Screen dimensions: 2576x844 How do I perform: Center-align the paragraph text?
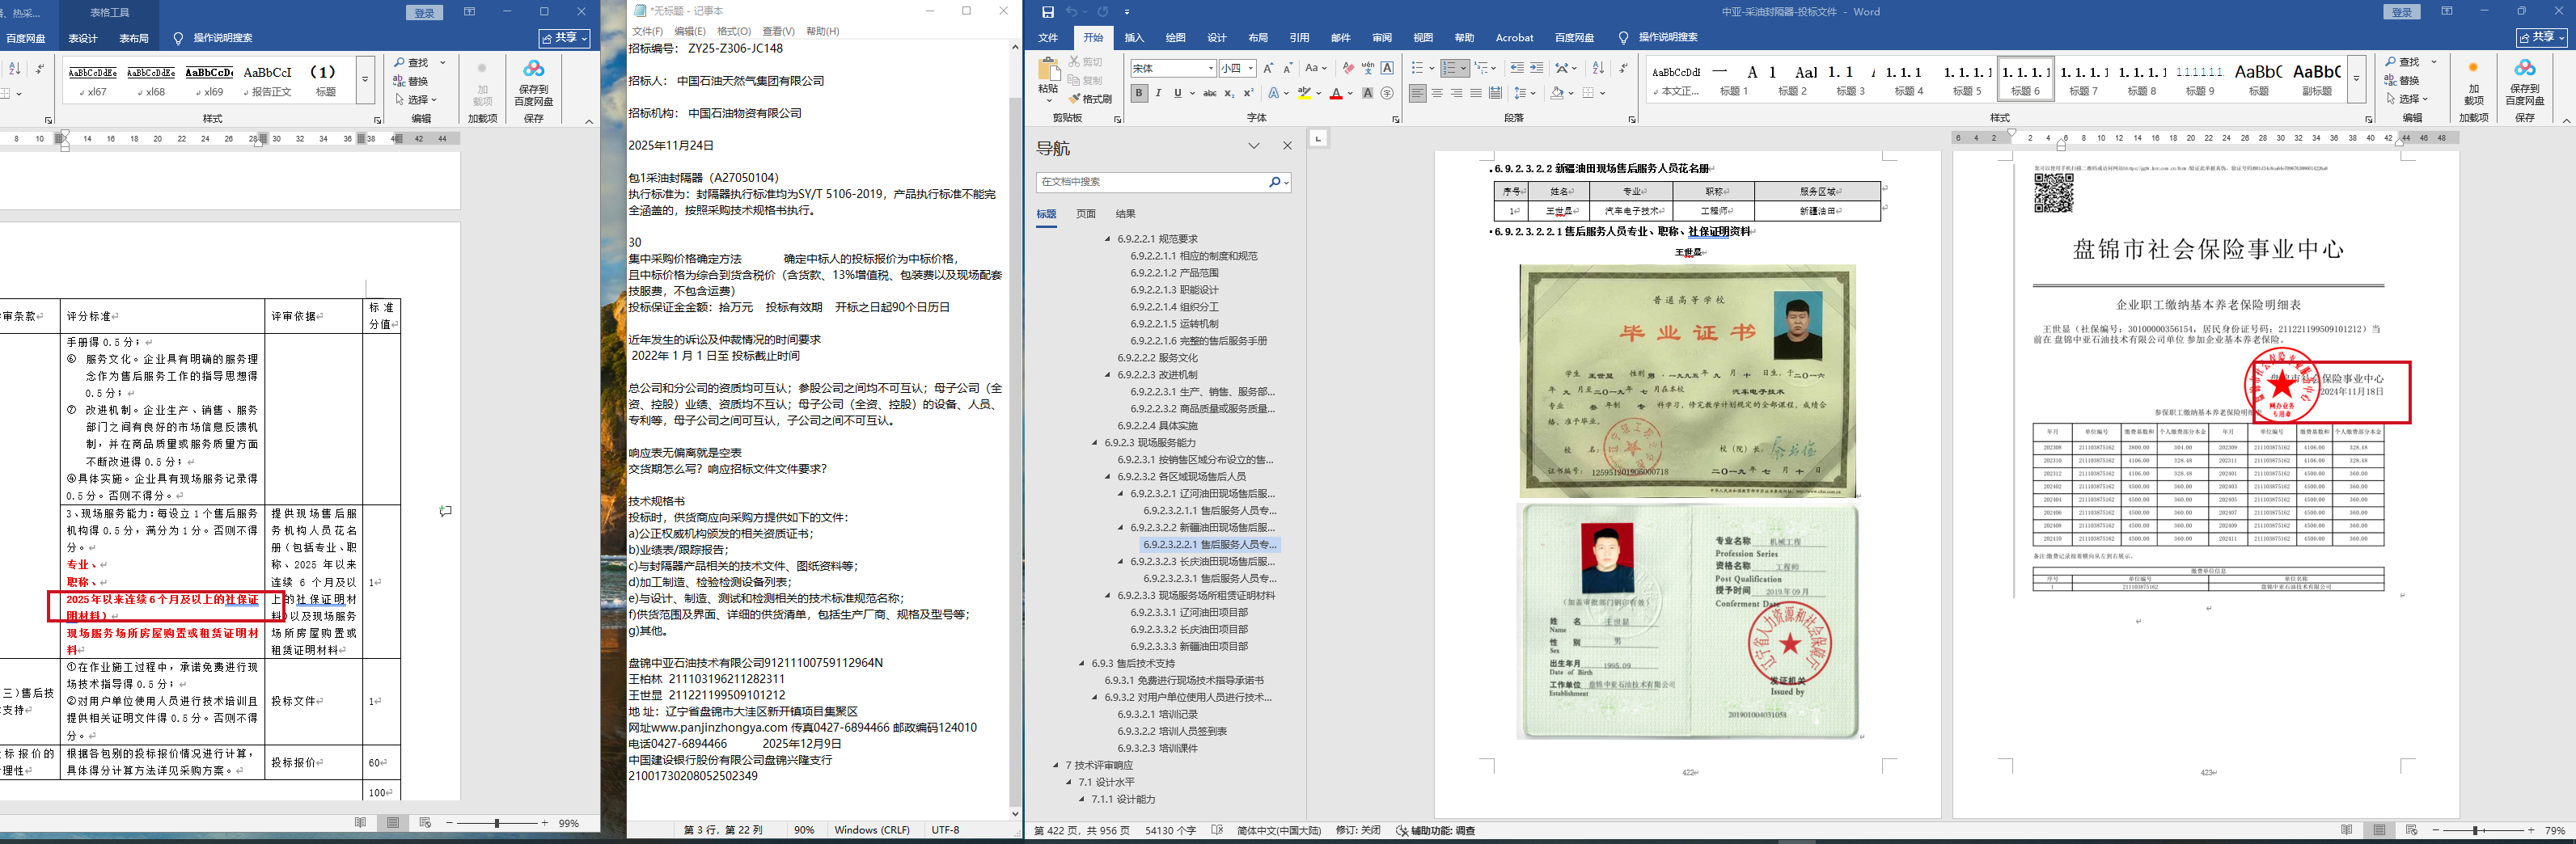(1437, 93)
